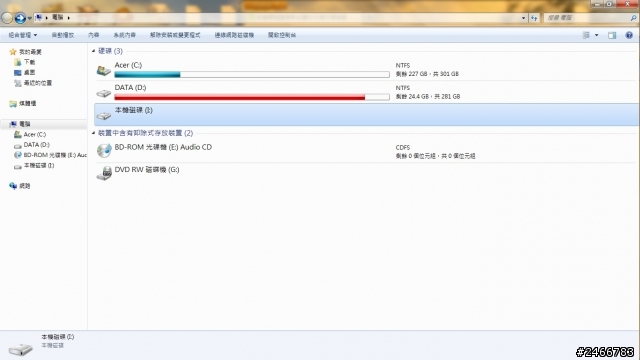The width and height of the screenshot is (640, 360).
Task: Open the recent pages arrow beside navigation buttons
Action: click(29, 18)
